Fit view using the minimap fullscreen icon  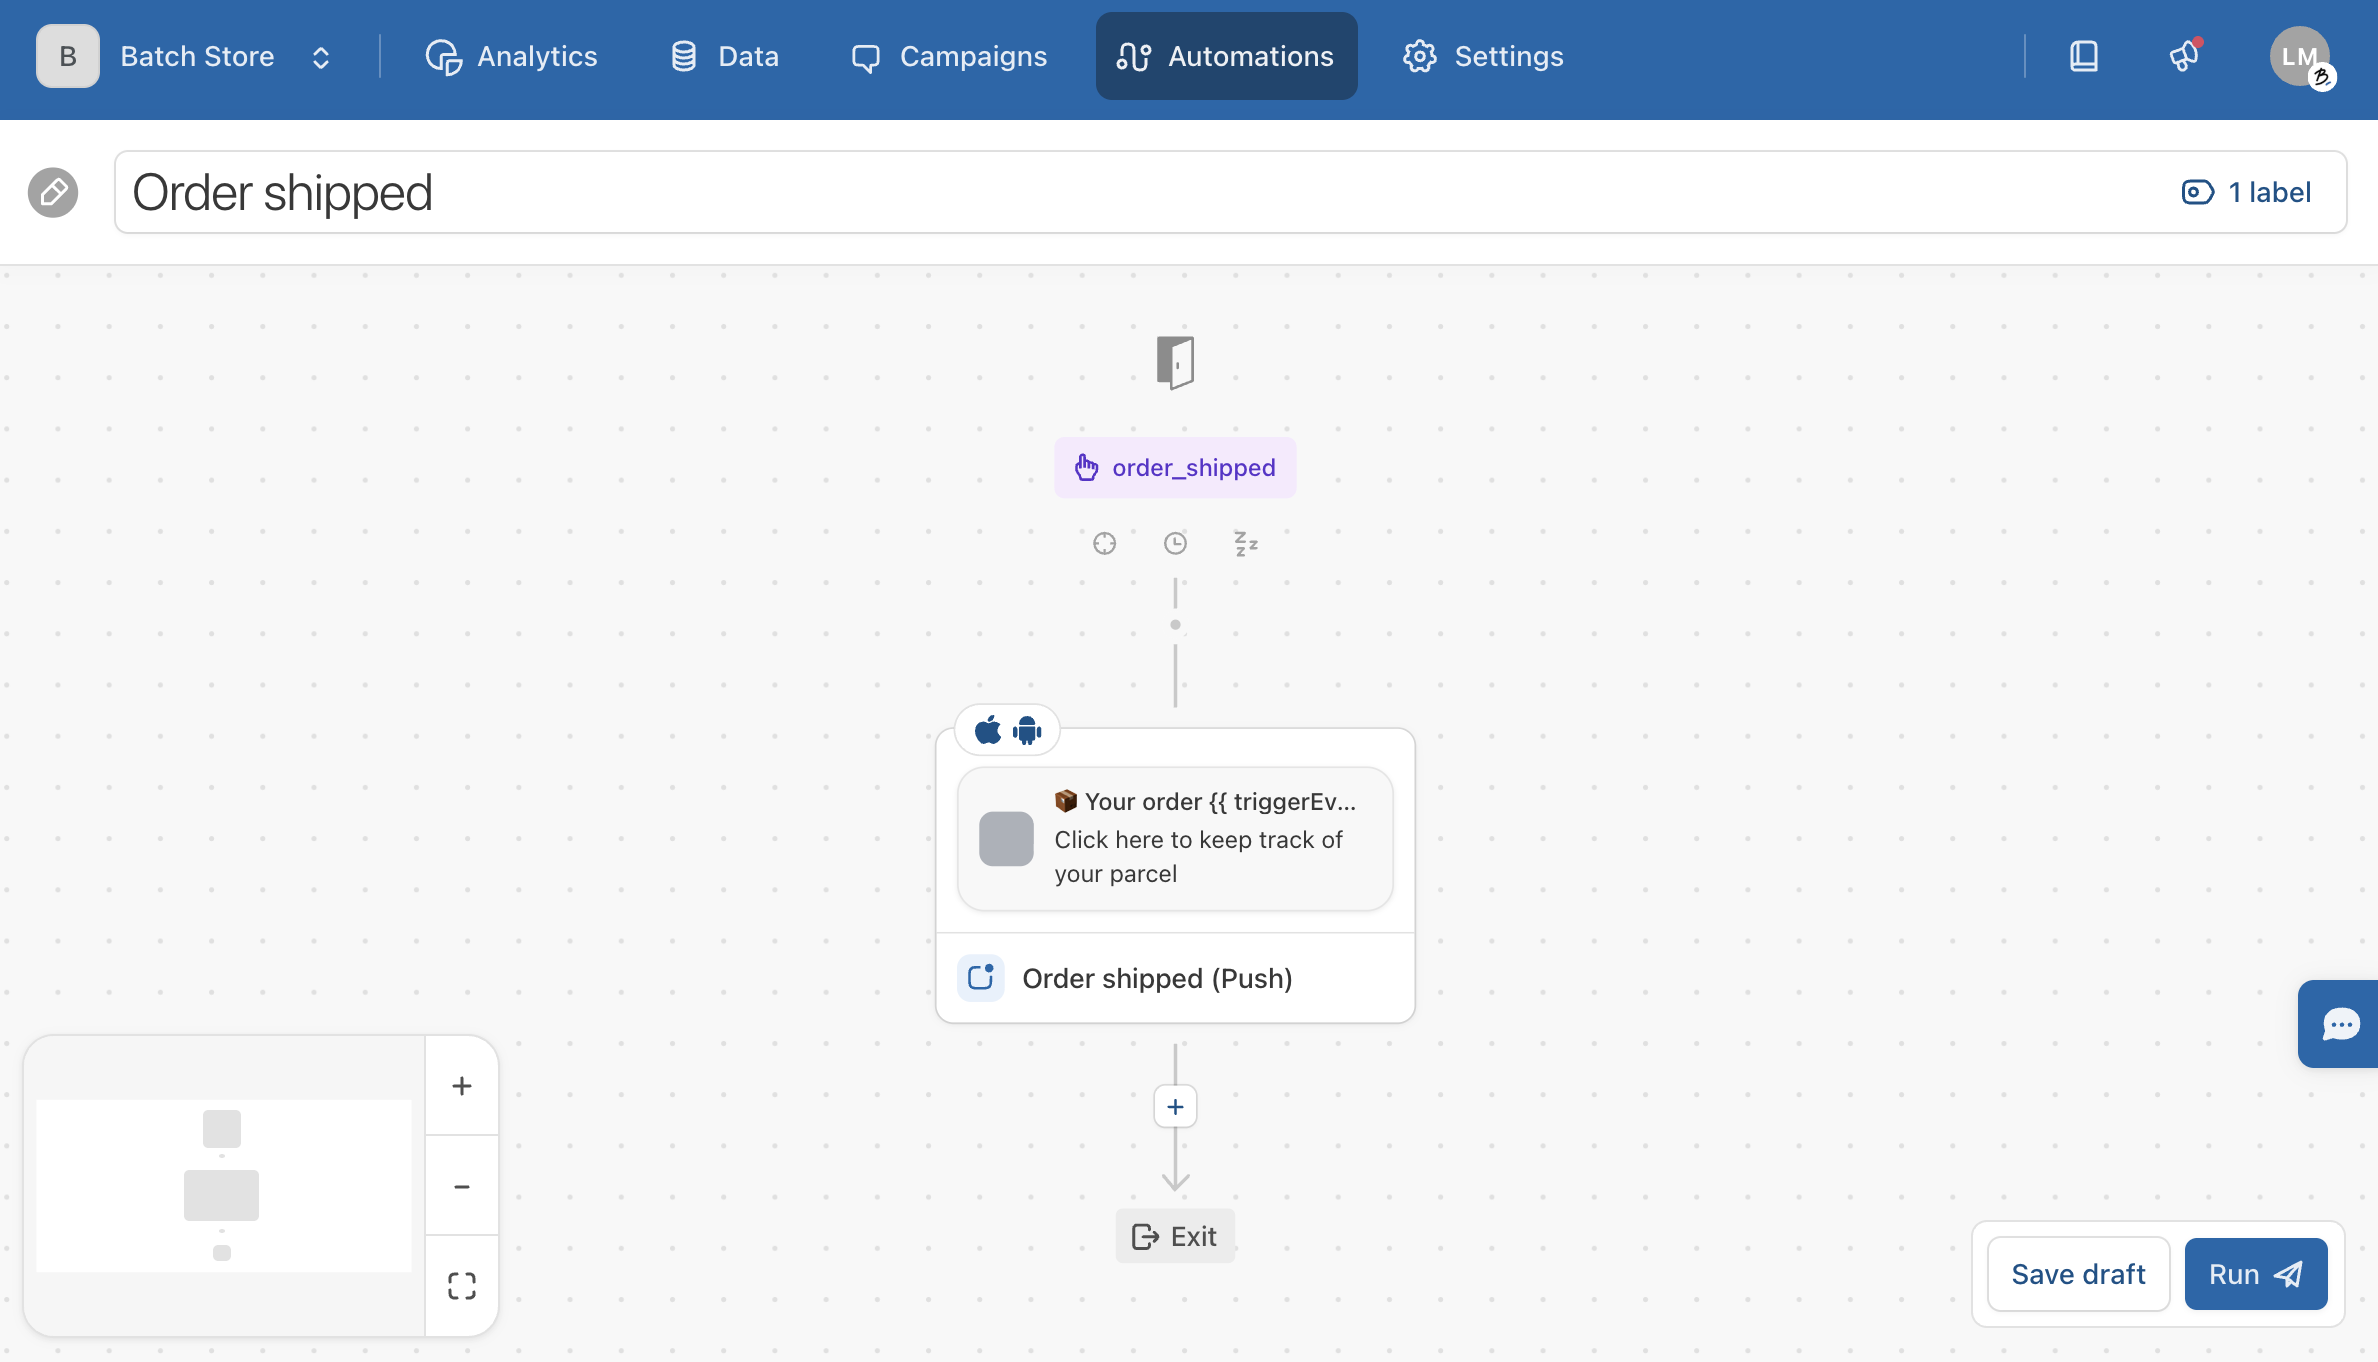(x=461, y=1285)
